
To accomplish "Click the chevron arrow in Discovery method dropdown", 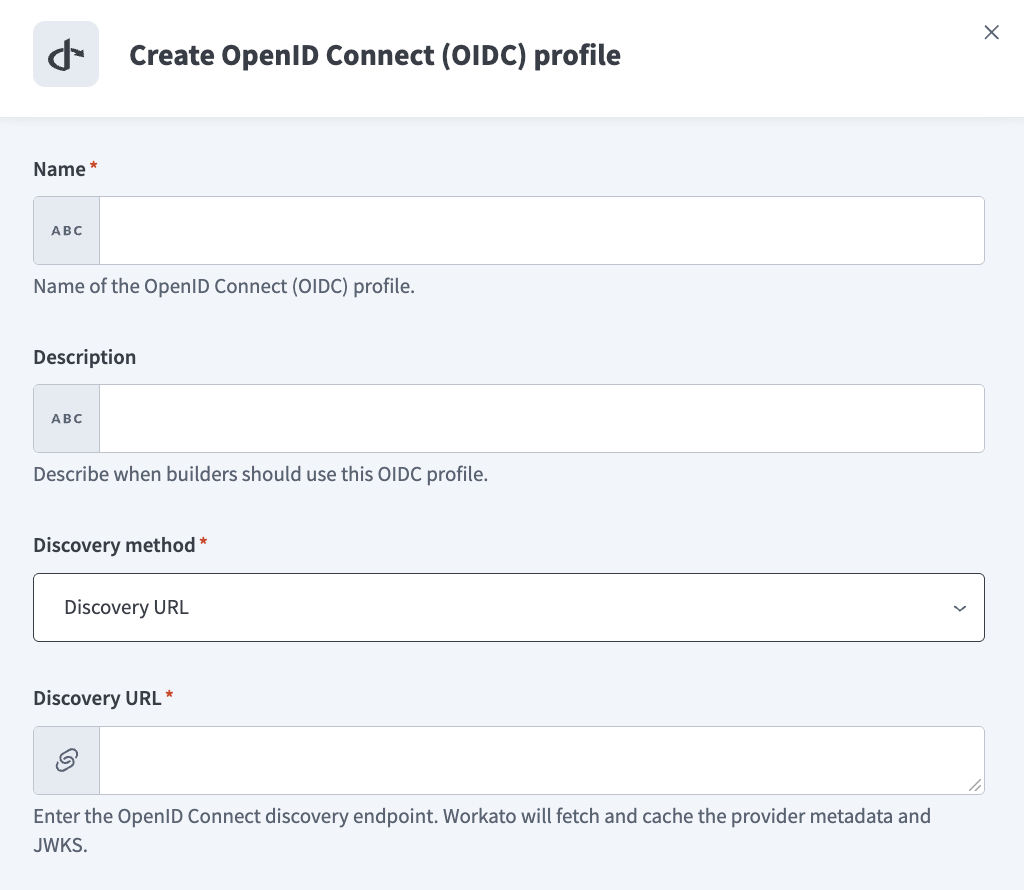I will [959, 608].
